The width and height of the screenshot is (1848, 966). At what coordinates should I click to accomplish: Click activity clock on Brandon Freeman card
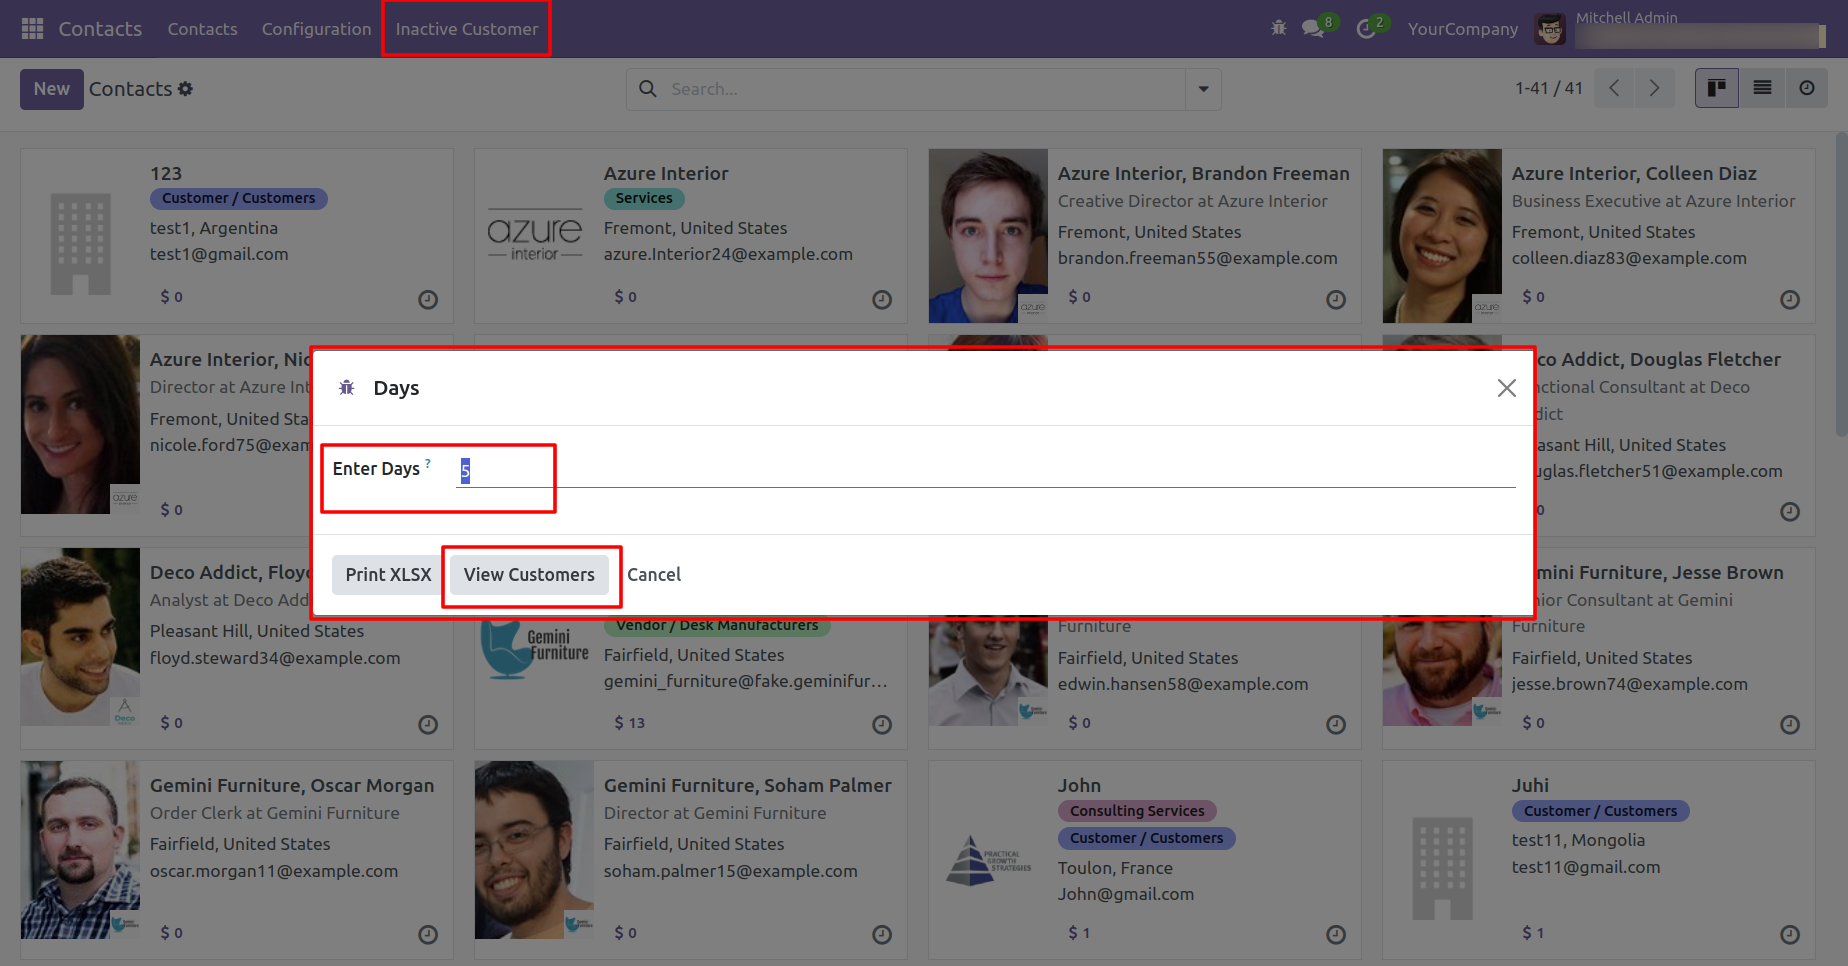click(x=1336, y=299)
